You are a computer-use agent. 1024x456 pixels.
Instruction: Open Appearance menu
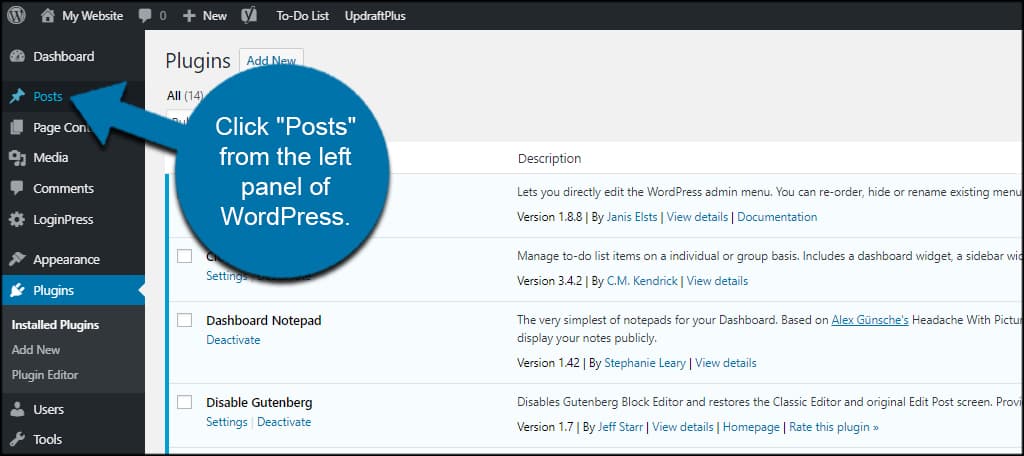[66, 259]
